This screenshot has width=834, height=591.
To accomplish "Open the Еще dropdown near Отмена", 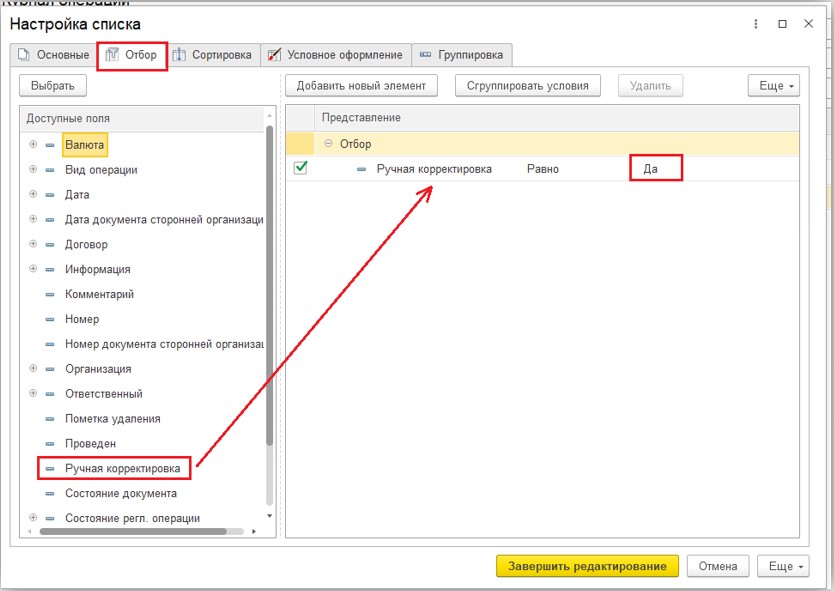I will [782, 567].
